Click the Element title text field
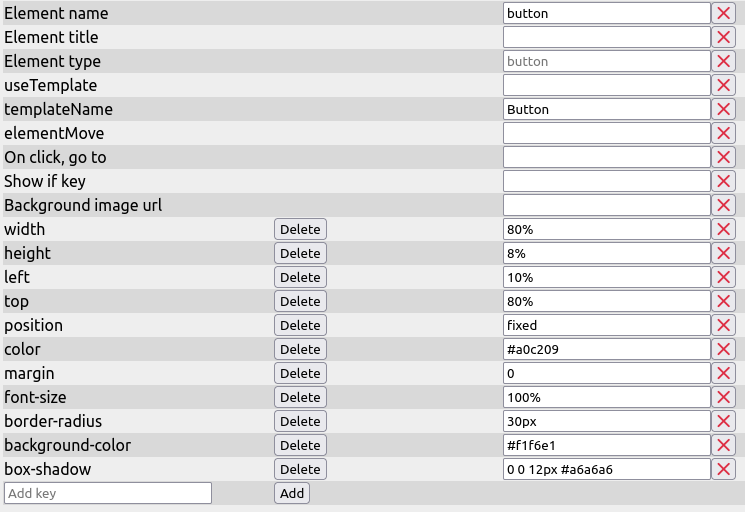 pos(606,37)
